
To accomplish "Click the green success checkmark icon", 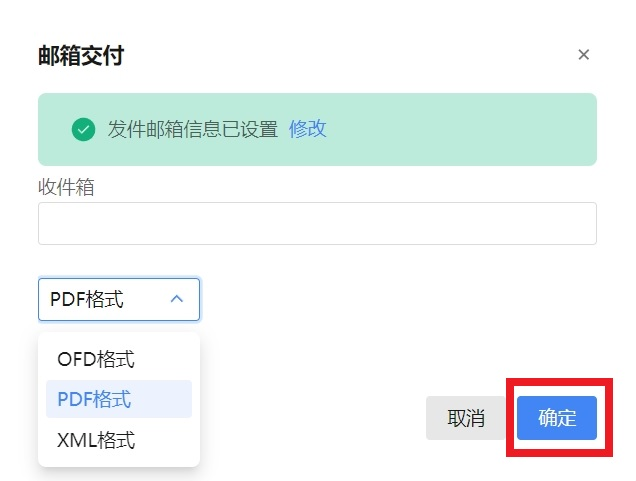I will point(84,129).
